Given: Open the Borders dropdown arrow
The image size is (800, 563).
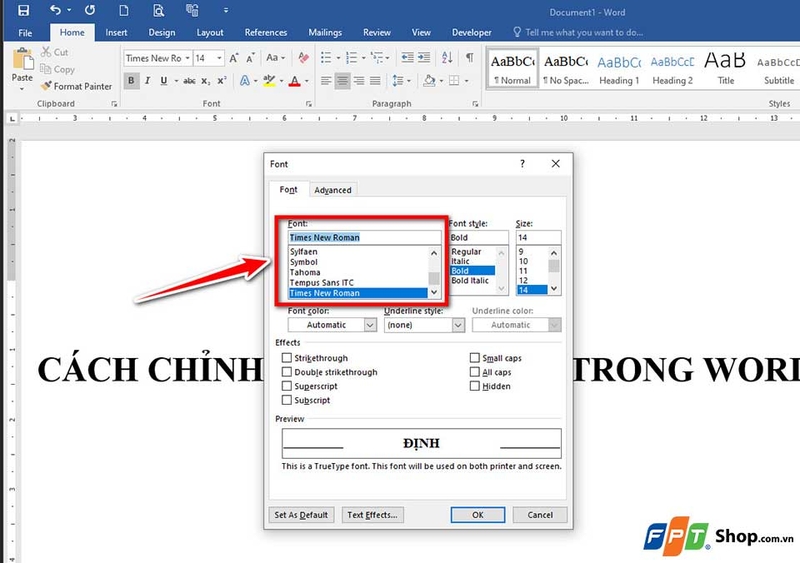Looking at the screenshot, I should 466,81.
